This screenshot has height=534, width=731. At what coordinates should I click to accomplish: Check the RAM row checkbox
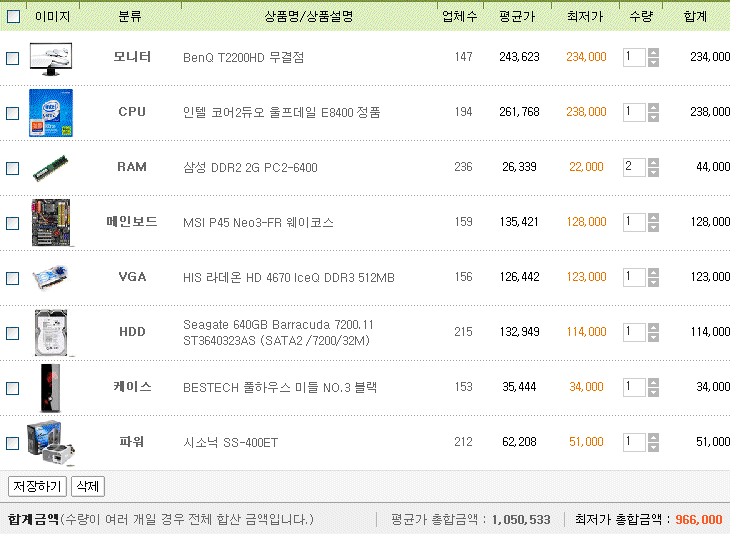point(13,168)
